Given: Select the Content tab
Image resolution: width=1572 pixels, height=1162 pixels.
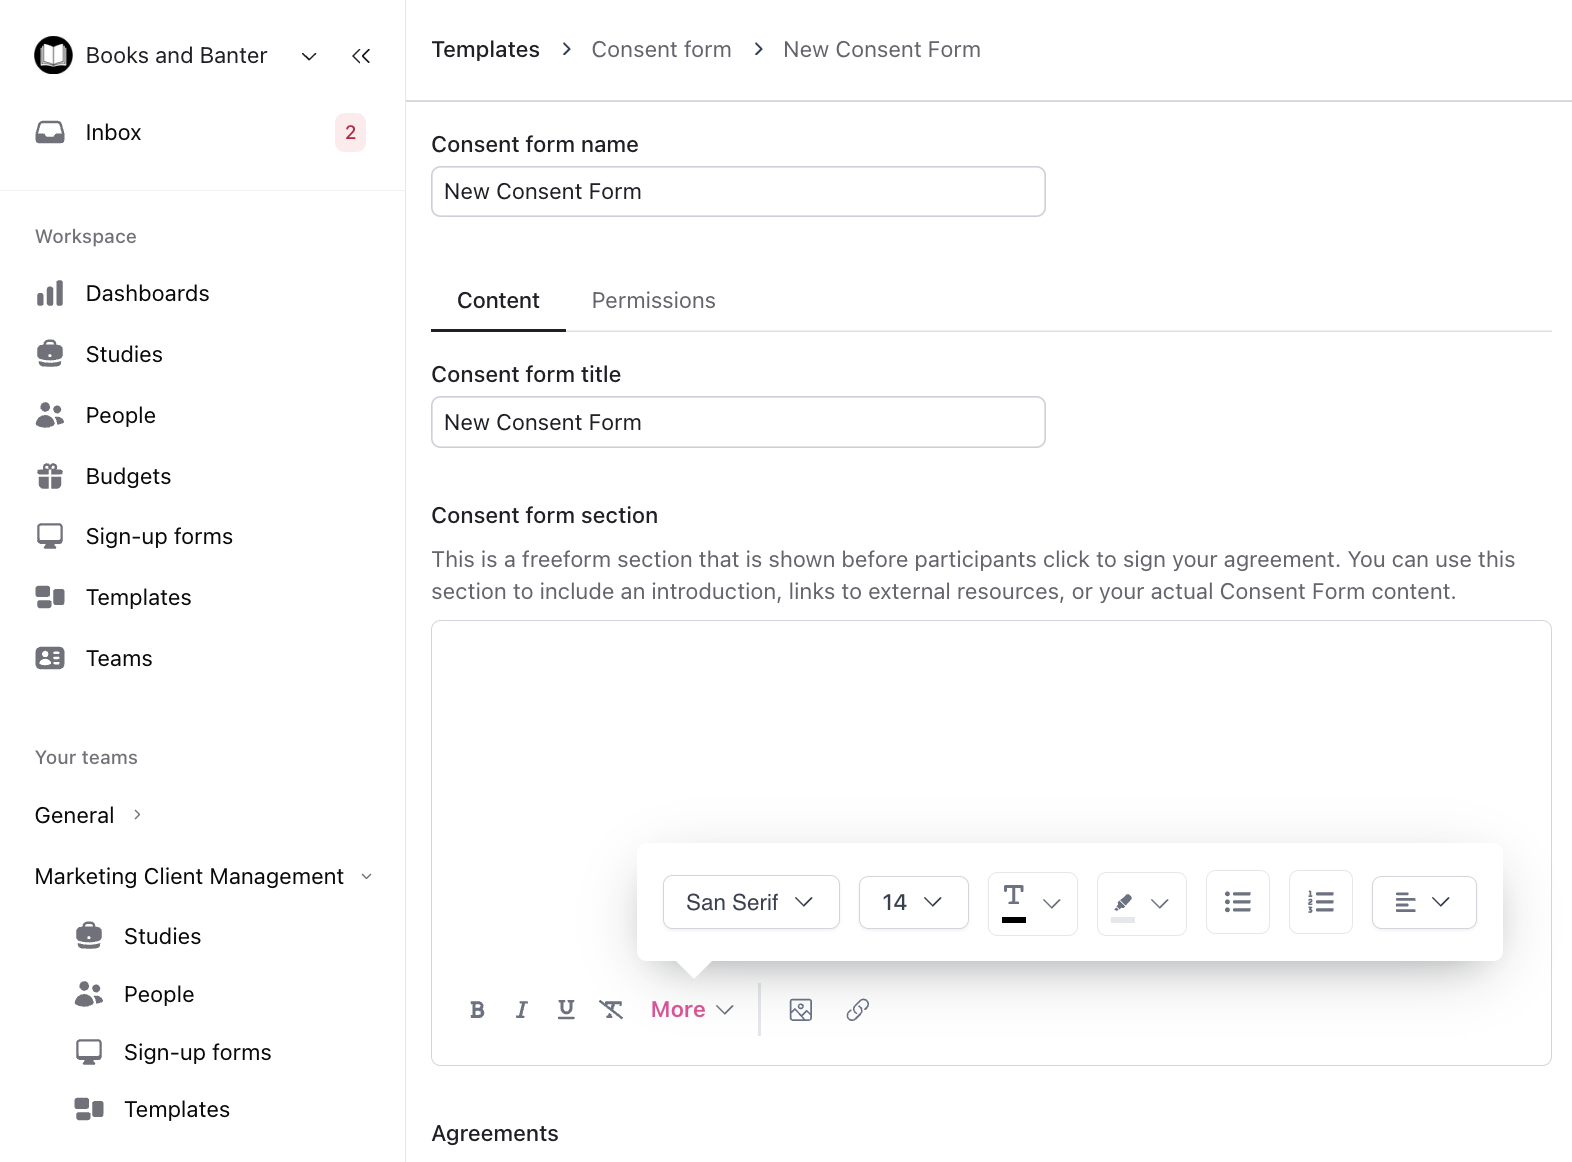Looking at the screenshot, I should [x=498, y=301].
